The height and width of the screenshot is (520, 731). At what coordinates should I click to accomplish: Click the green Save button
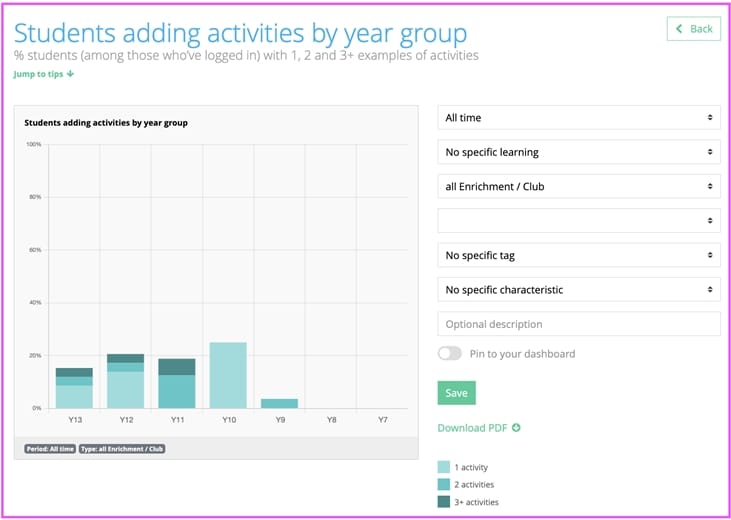456,393
